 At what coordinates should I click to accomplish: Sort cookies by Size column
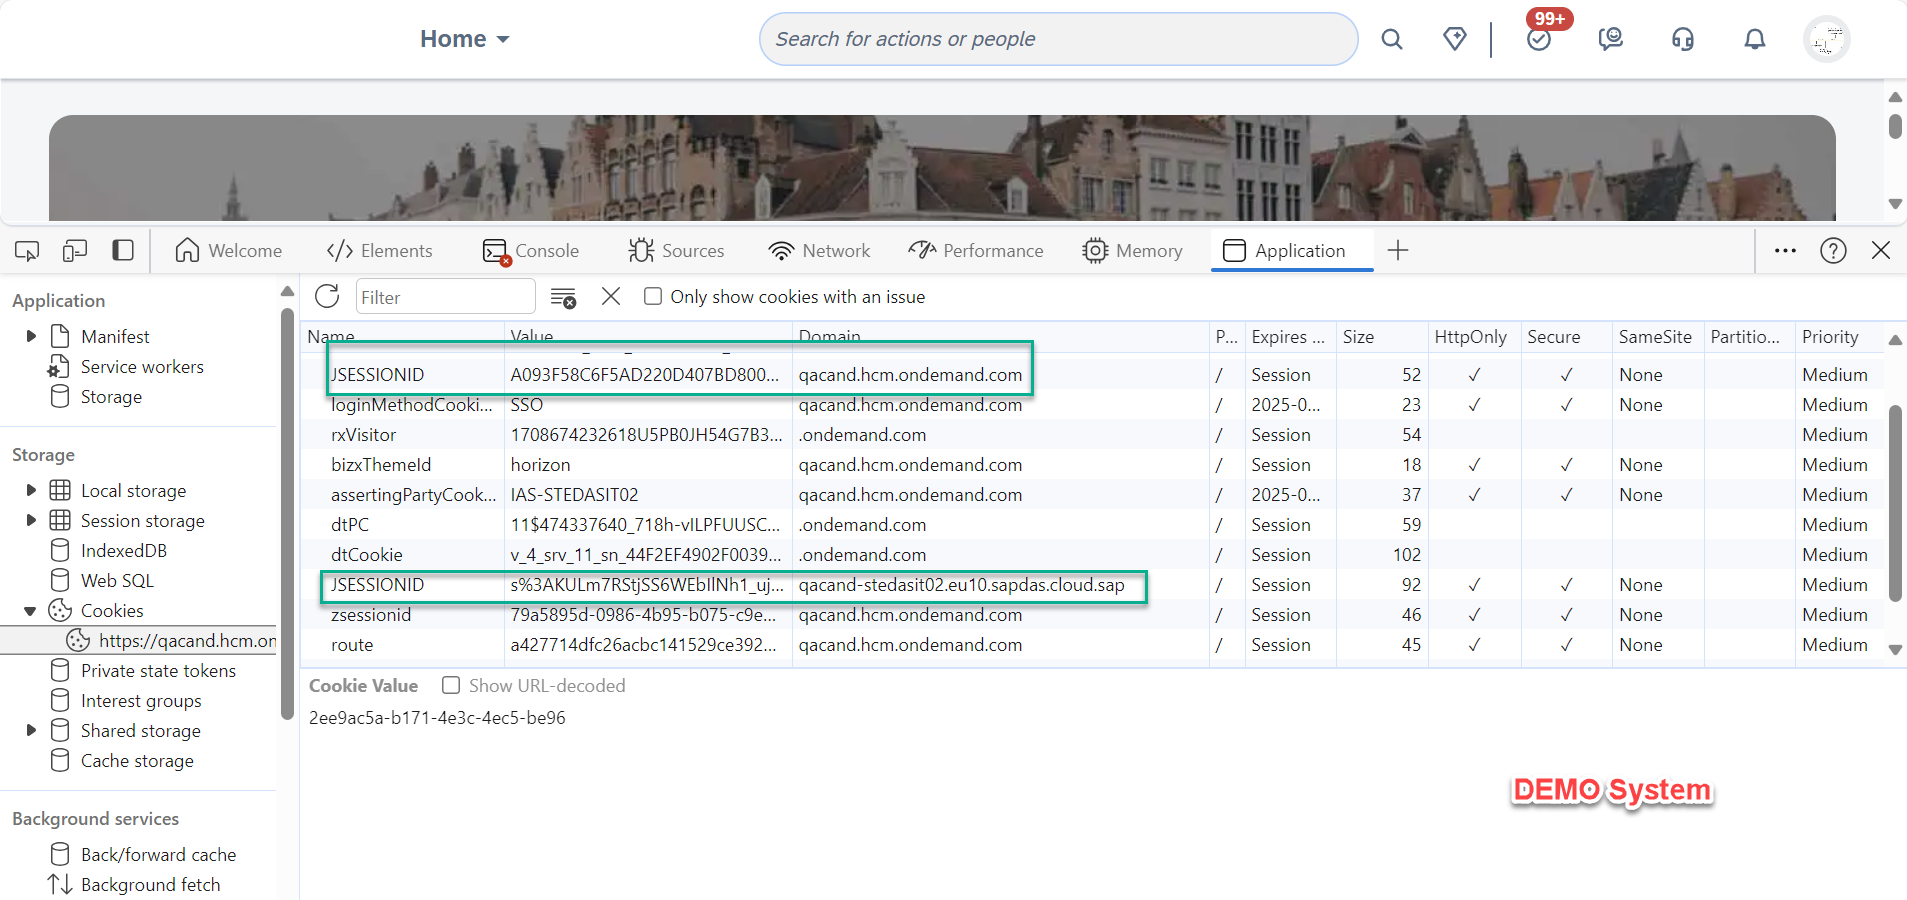click(x=1382, y=336)
